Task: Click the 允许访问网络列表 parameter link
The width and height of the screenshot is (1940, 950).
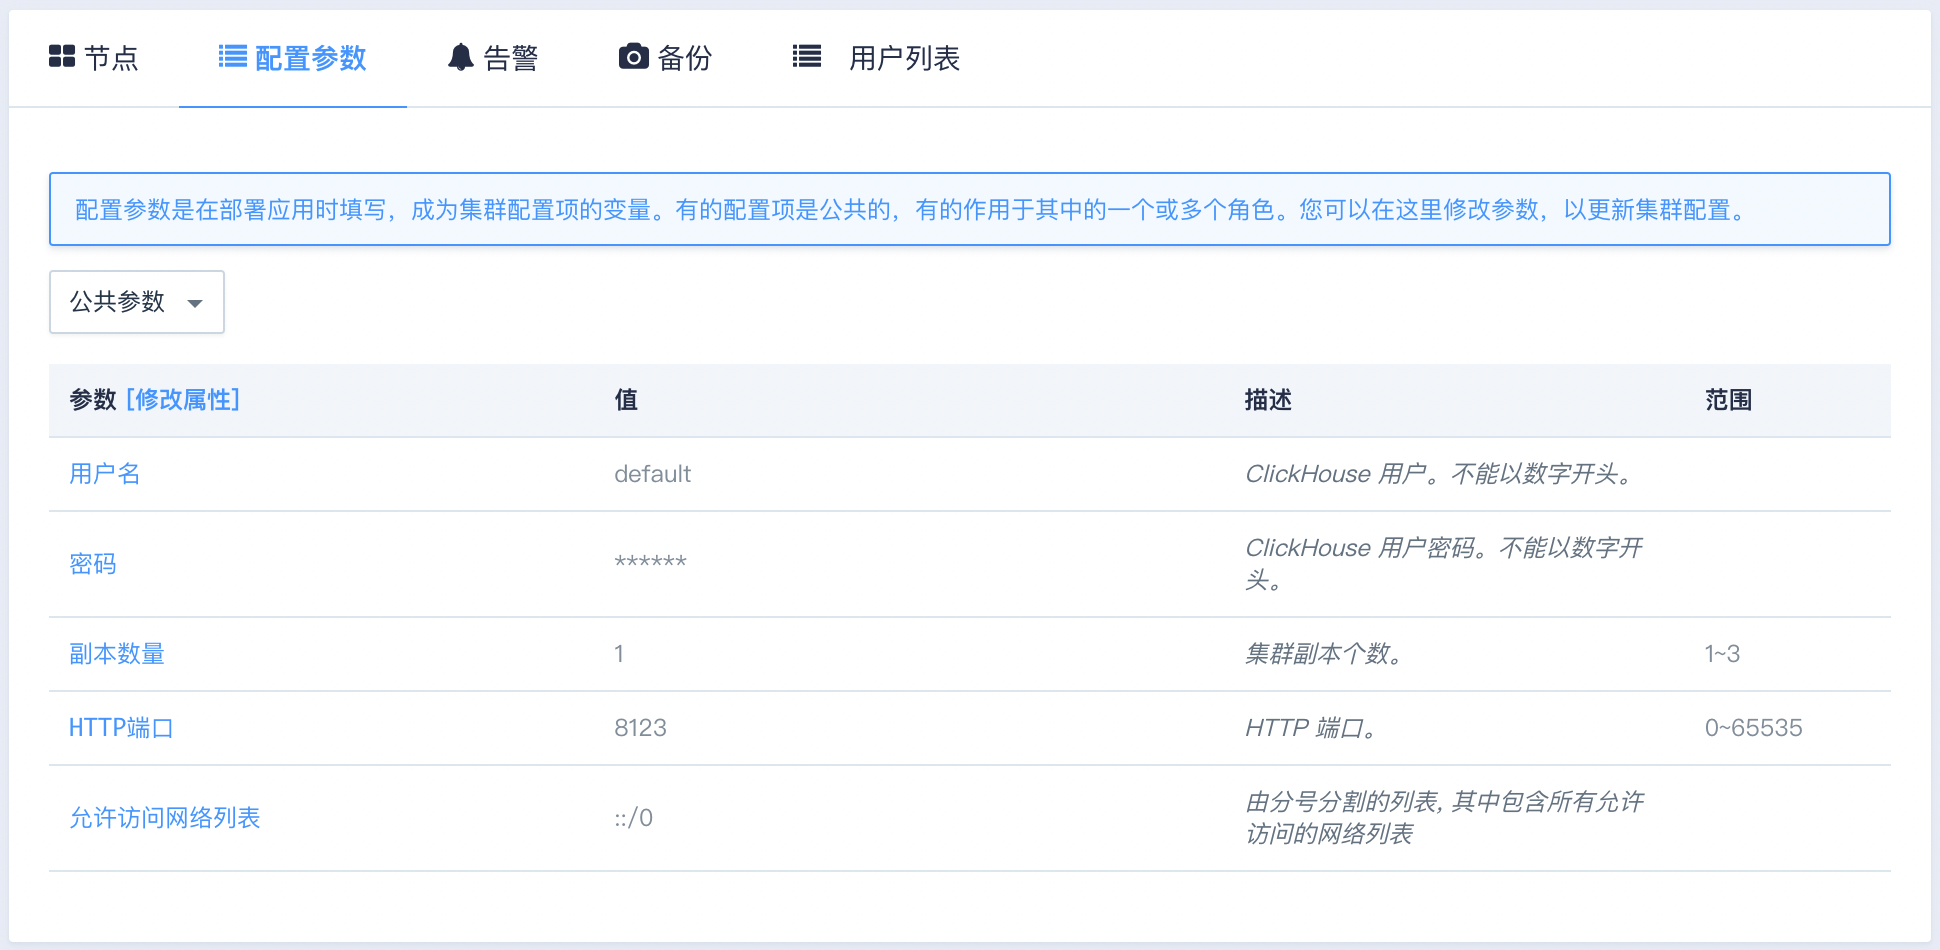Action: click(165, 818)
